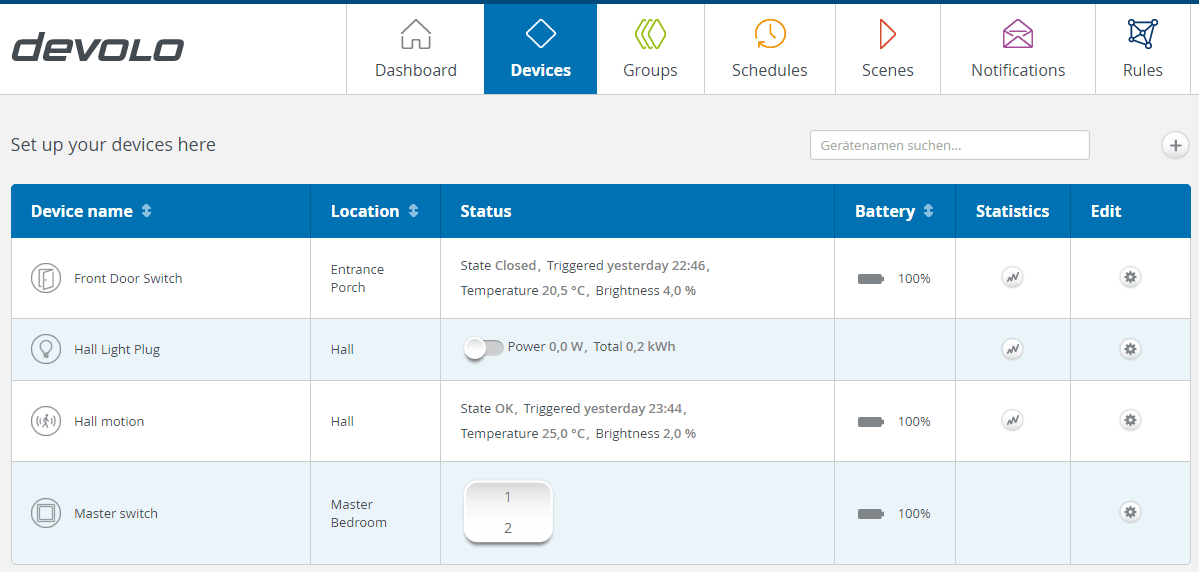Open statistics for Front Door Switch

[1012, 278]
